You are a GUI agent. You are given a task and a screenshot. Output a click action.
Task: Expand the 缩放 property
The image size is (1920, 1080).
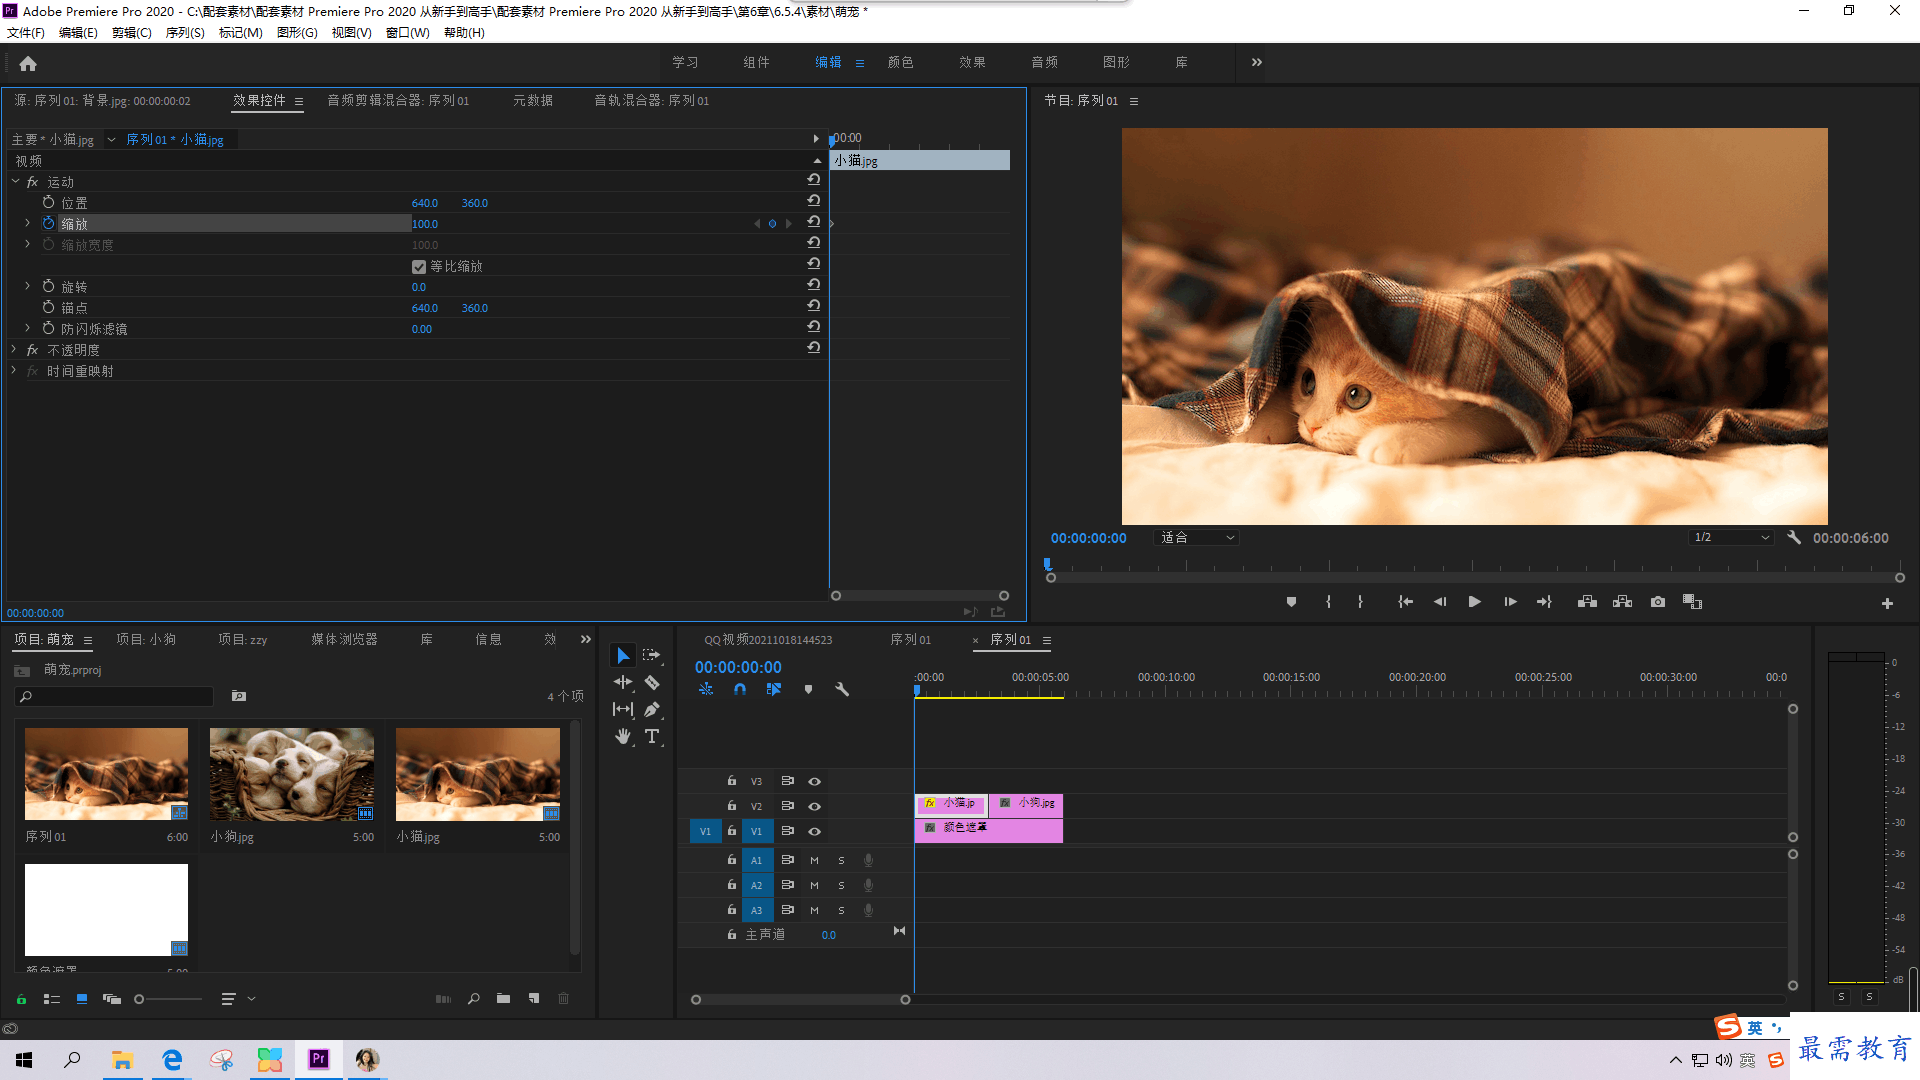tap(27, 223)
